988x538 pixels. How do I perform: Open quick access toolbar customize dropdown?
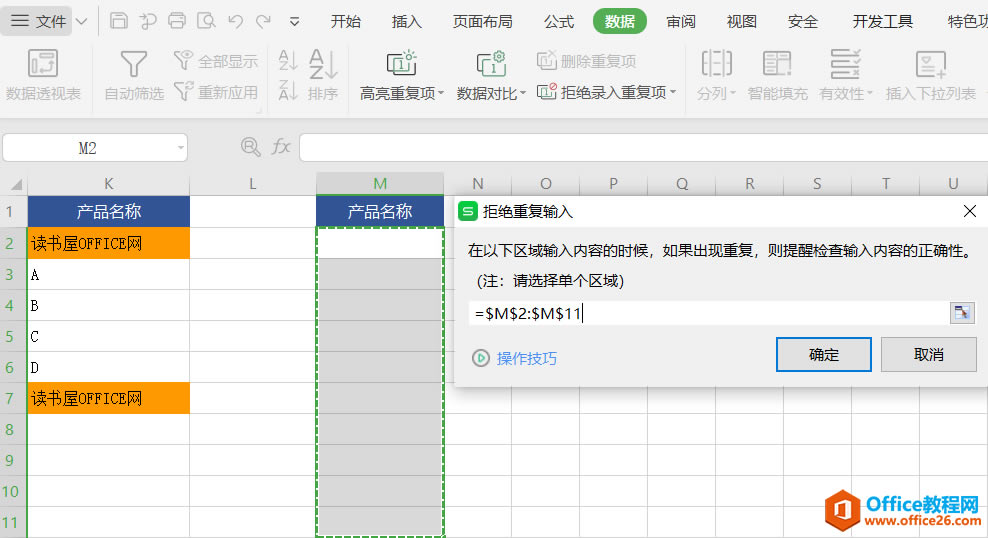click(294, 21)
